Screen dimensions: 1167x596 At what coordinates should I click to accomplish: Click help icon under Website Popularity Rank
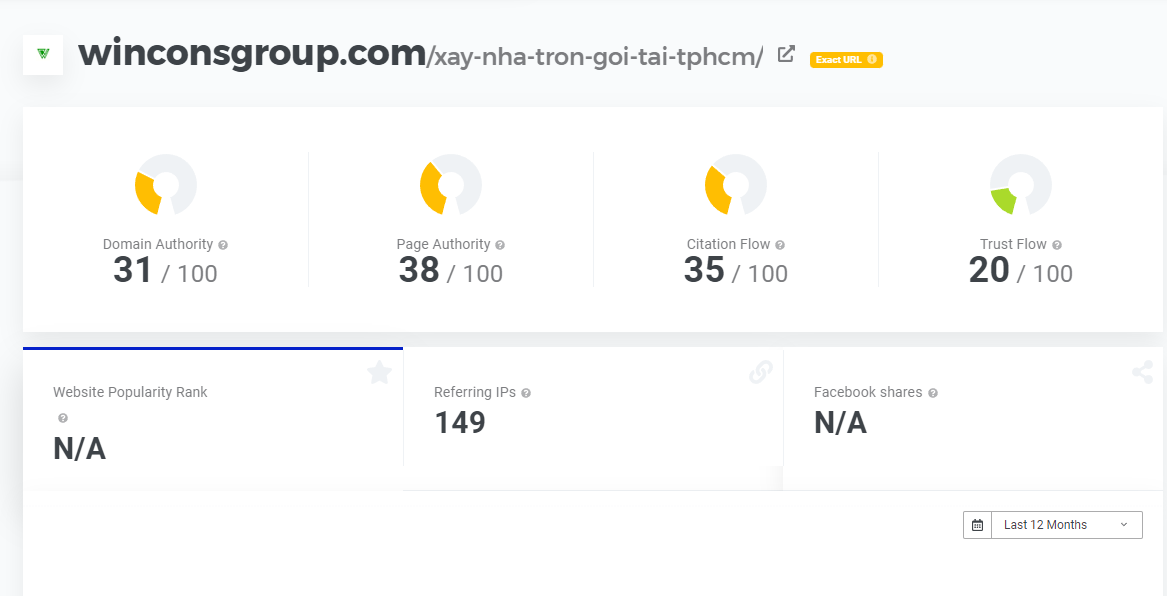pyautogui.click(x=63, y=418)
